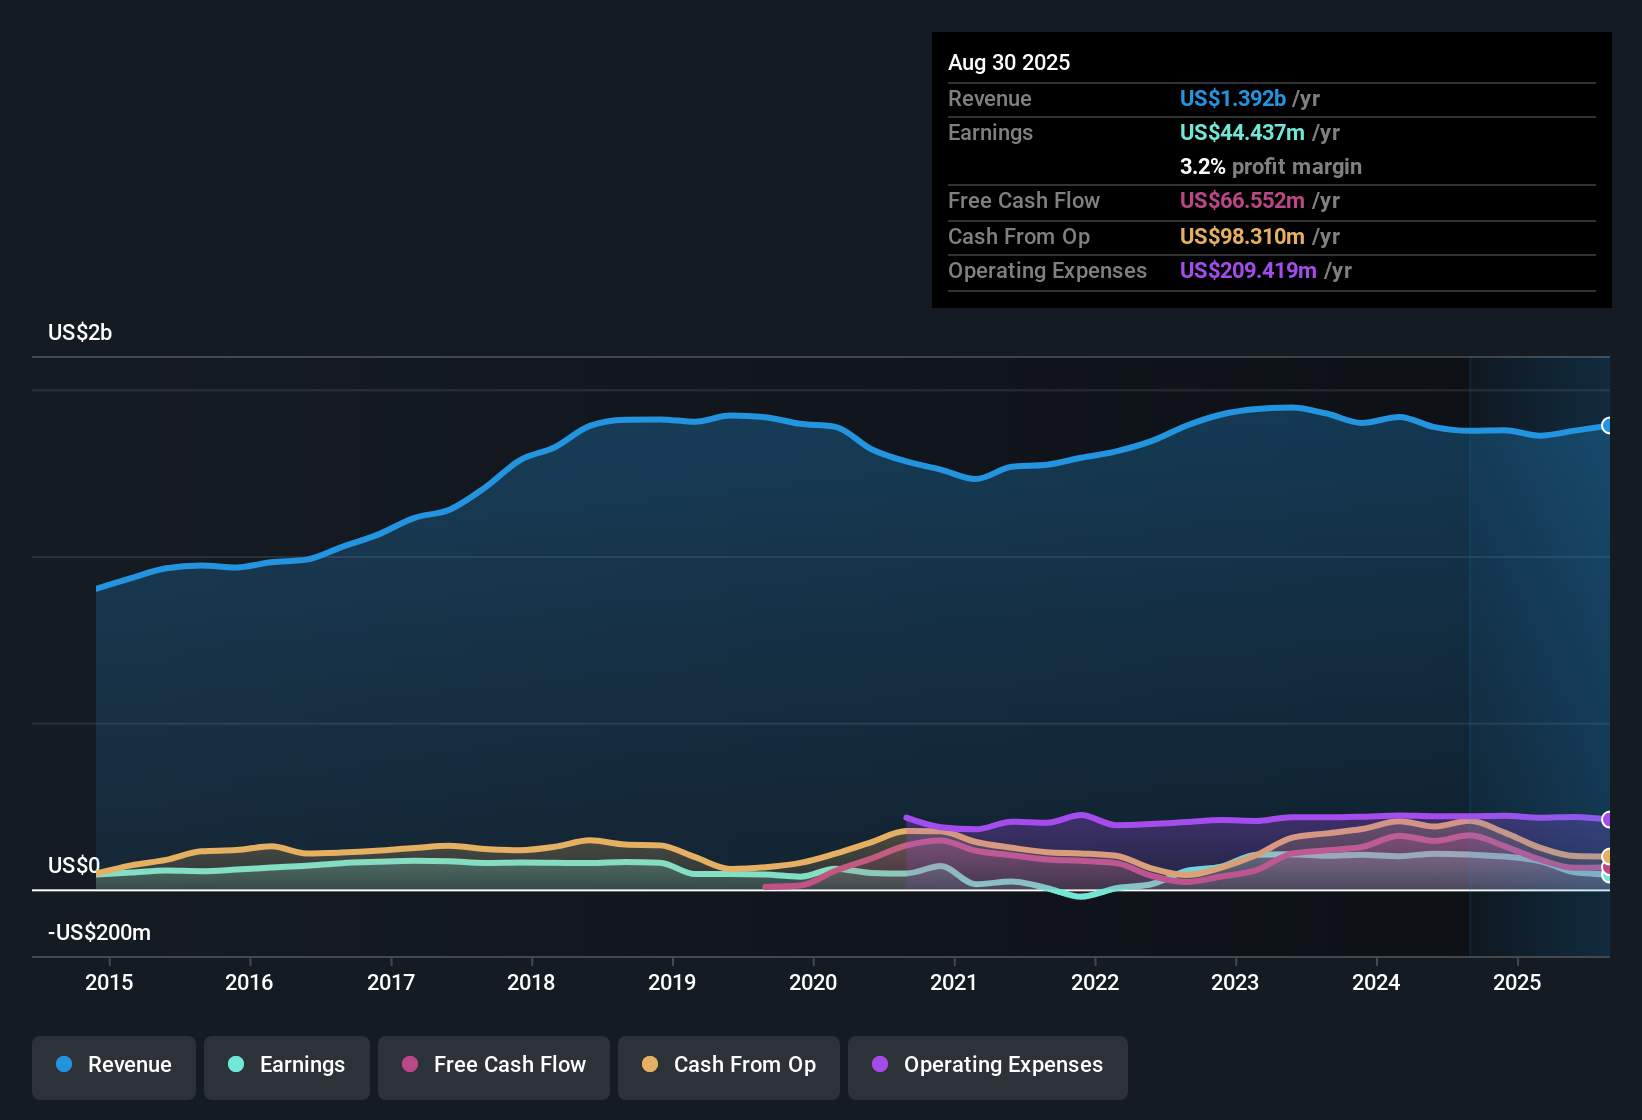Image resolution: width=1642 pixels, height=1120 pixels.
Task: Click the US$209.419m operating expenses value
Action: point(1248,271)
